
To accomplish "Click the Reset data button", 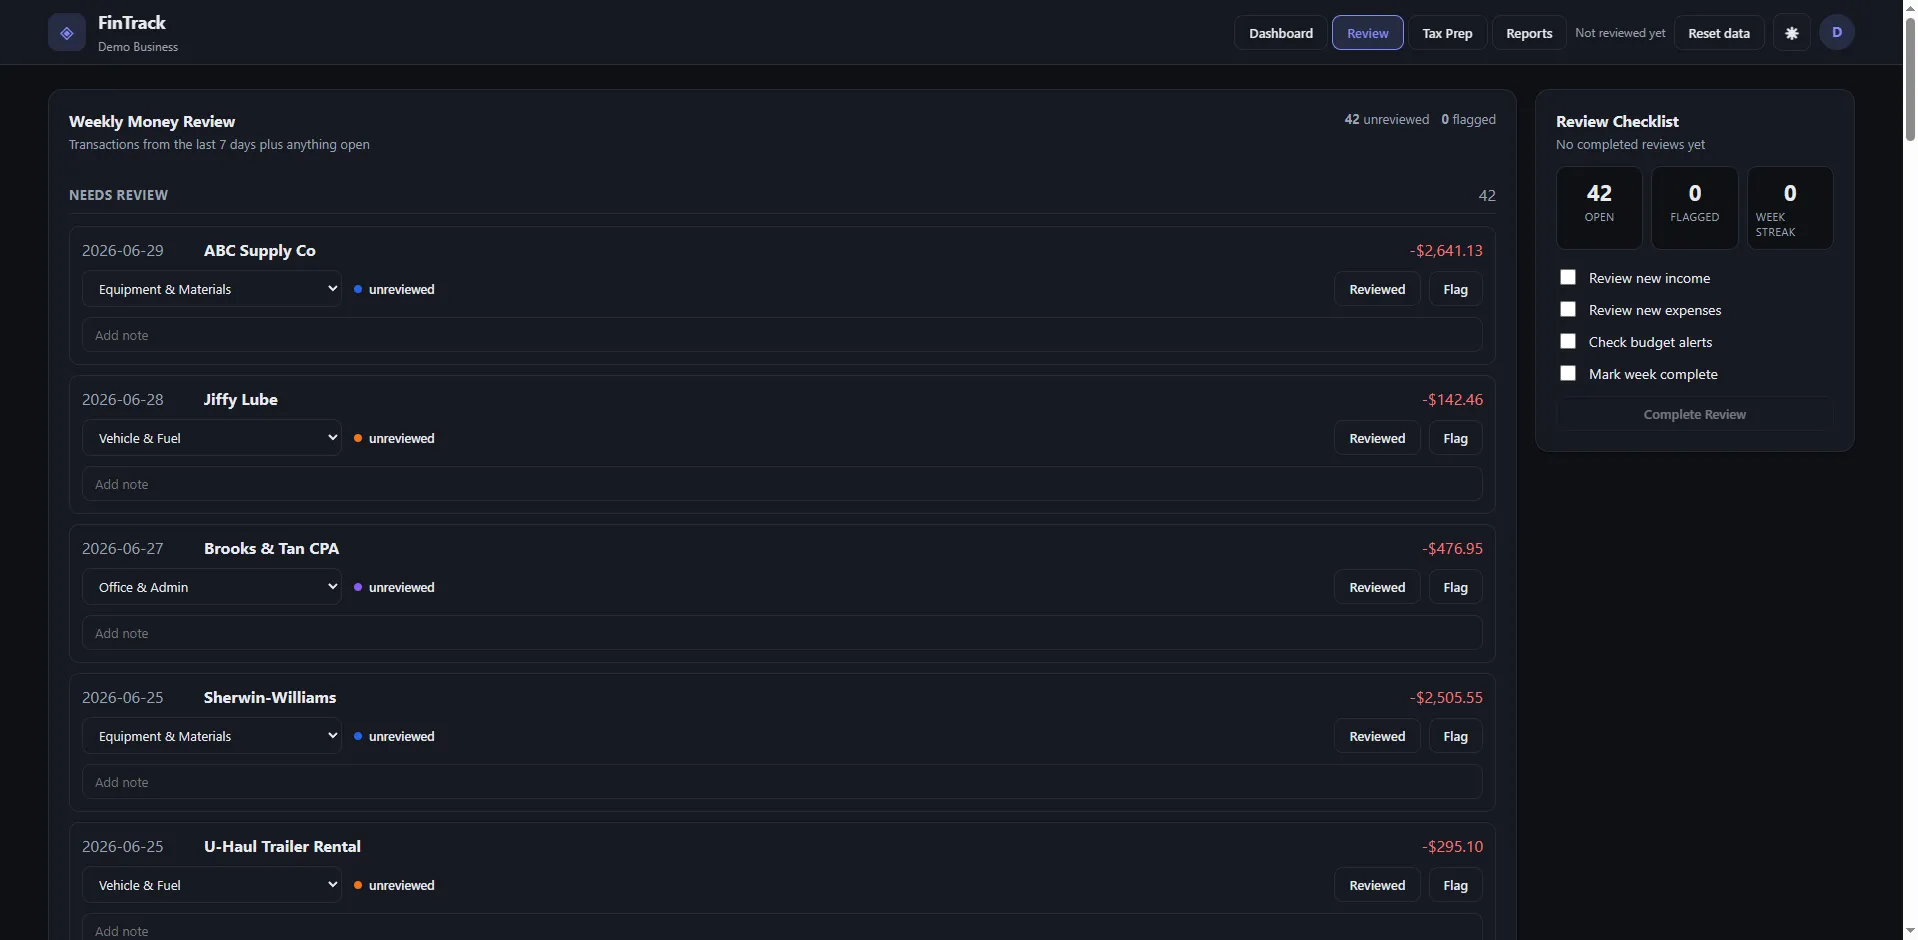I will (1719, 33).
